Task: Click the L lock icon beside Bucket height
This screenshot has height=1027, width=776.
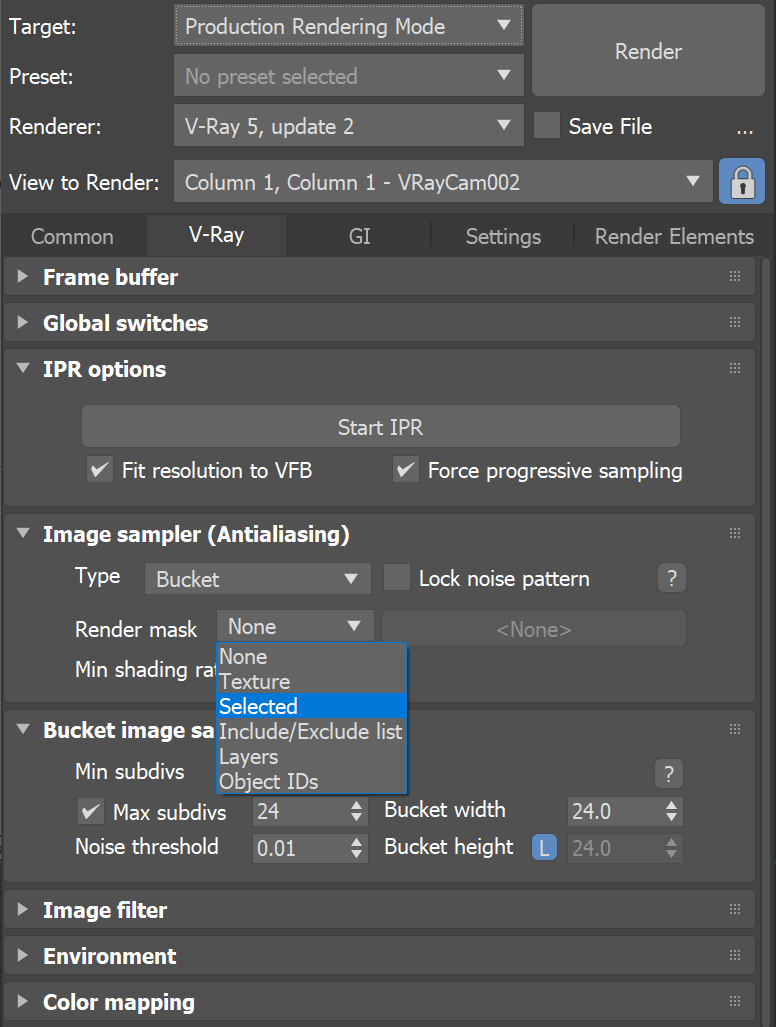Action: (x=544, y=846)
